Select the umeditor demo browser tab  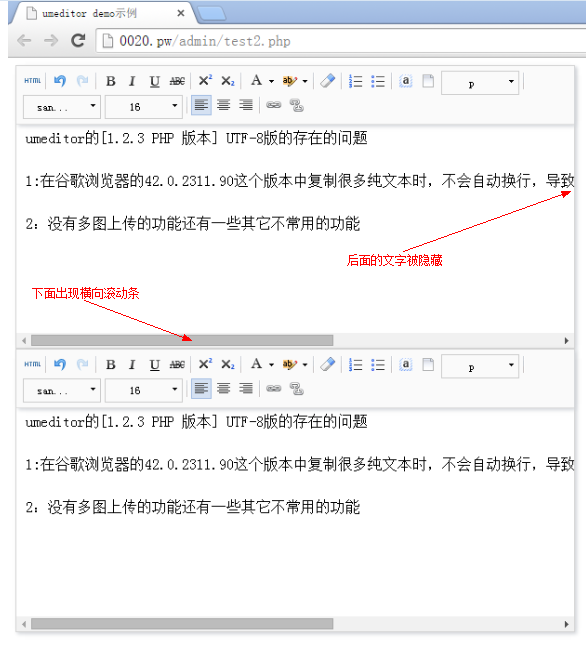point(103,13)
